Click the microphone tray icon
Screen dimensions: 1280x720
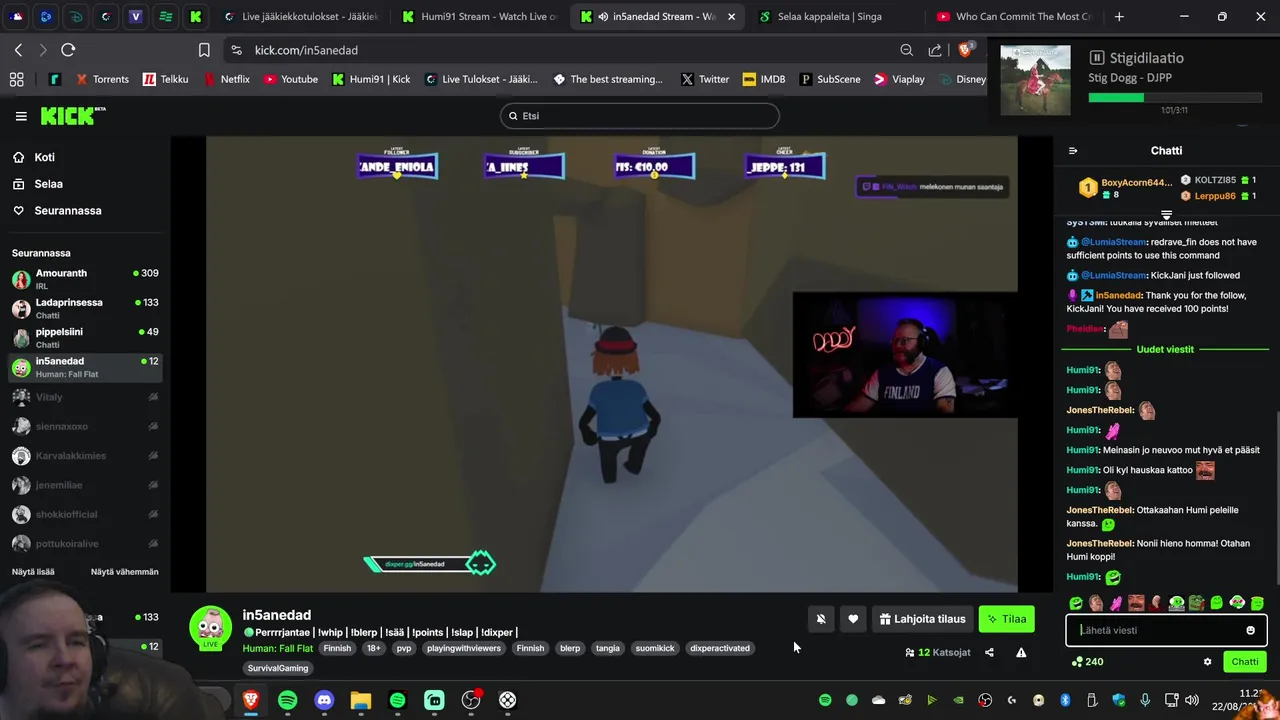(x=1145, y=700)
